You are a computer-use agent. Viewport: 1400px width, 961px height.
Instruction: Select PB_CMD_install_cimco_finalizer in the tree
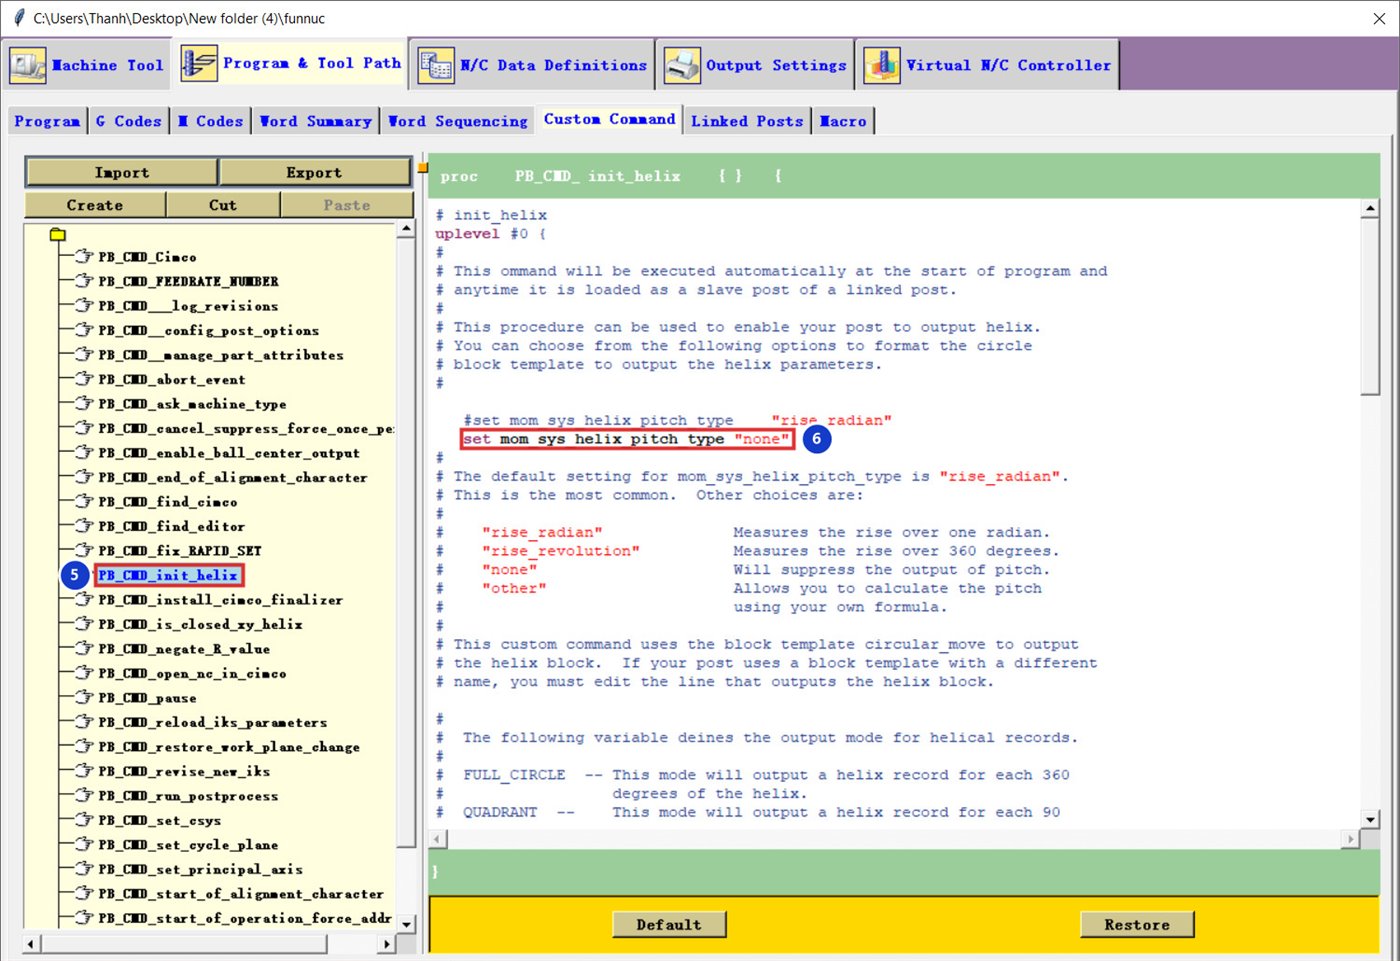pyautogui.click(x=220, y=600)
